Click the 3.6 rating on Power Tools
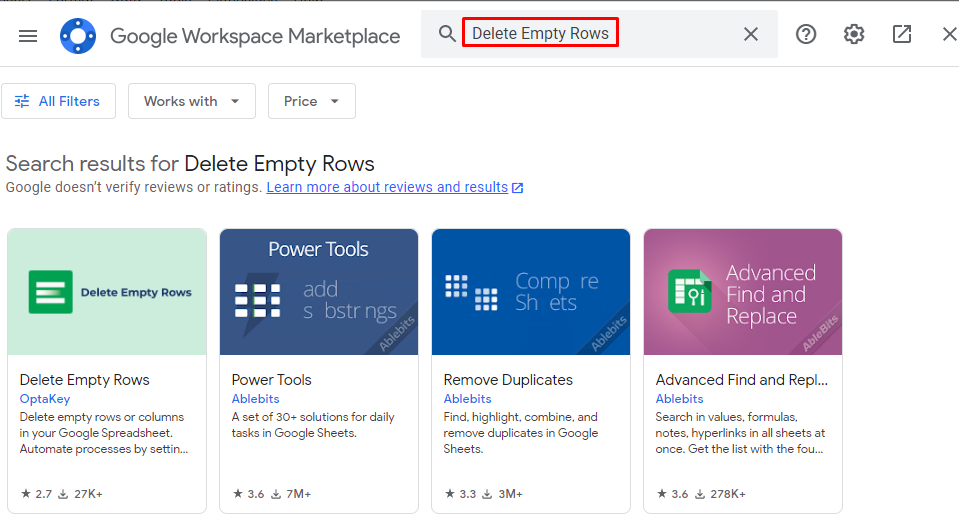The image size is (959, 521). coord(248,493)
